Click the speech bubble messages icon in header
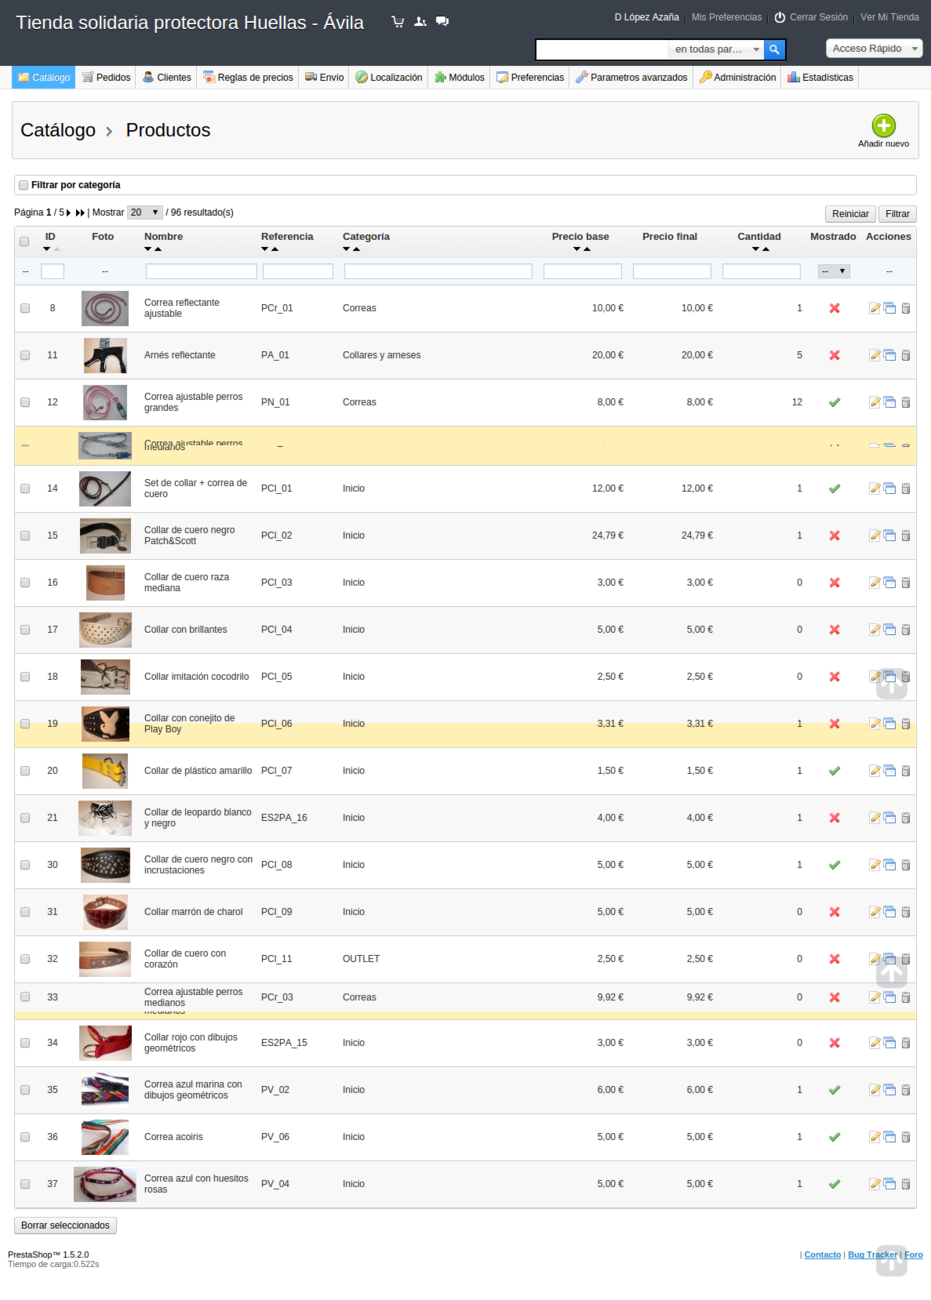The image size is (931, 1300). (442, 22)
